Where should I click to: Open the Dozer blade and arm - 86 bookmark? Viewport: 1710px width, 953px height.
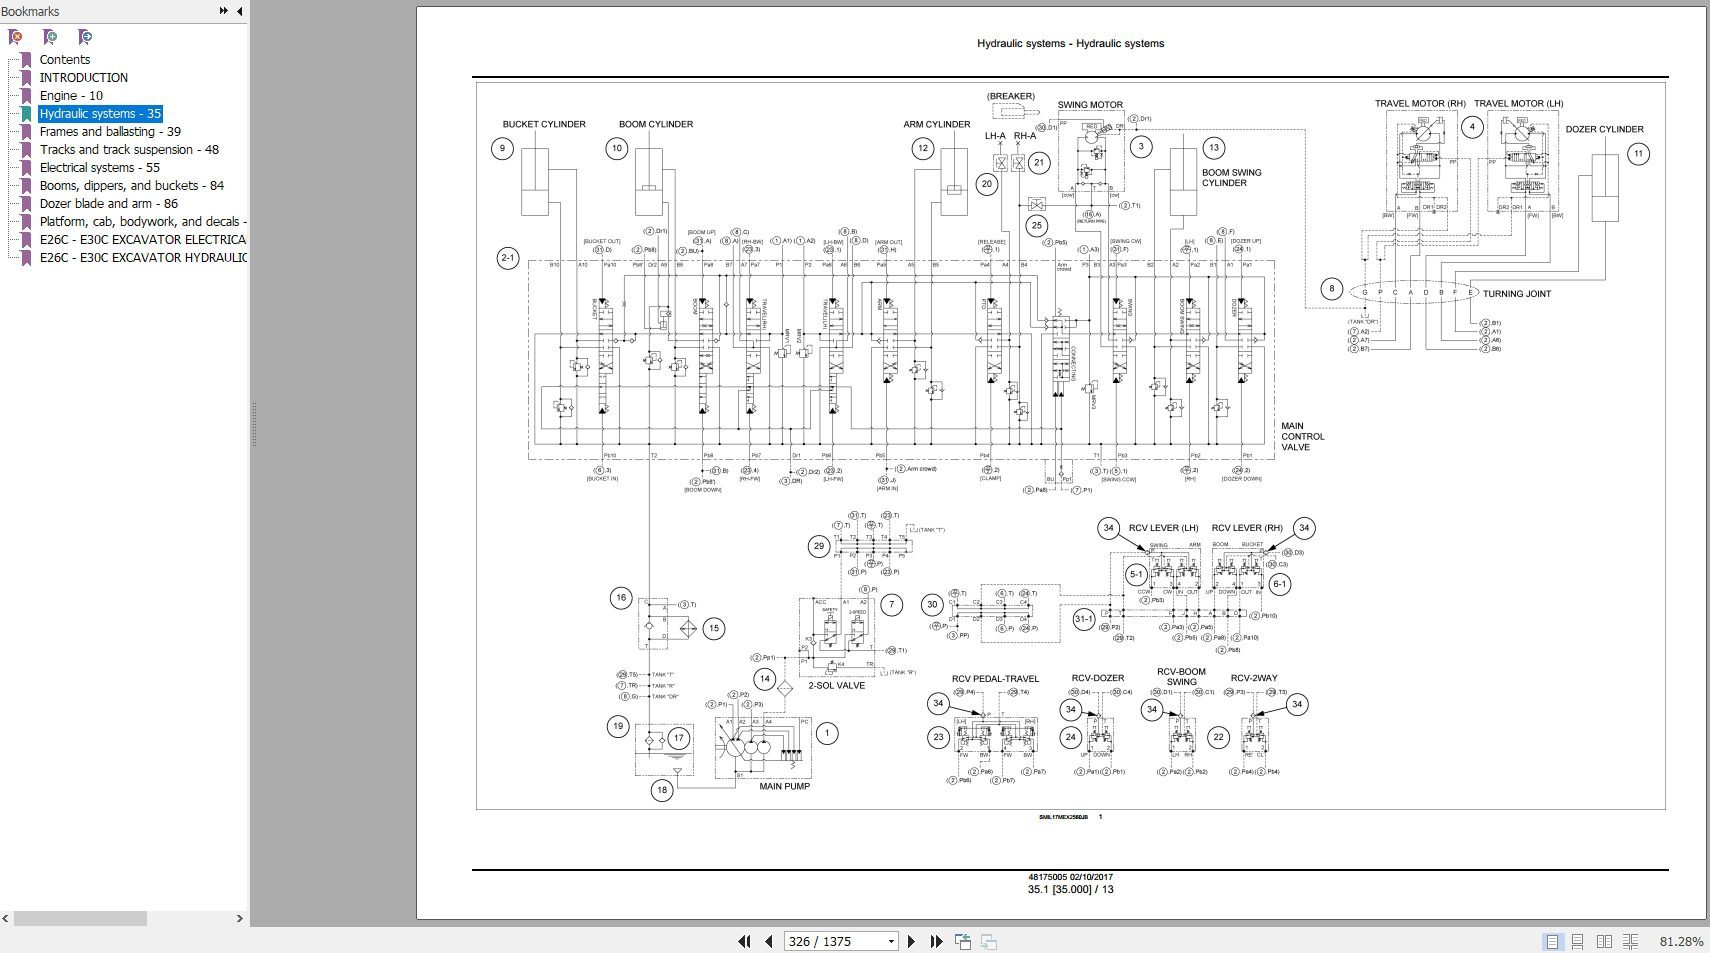(110, 203)
